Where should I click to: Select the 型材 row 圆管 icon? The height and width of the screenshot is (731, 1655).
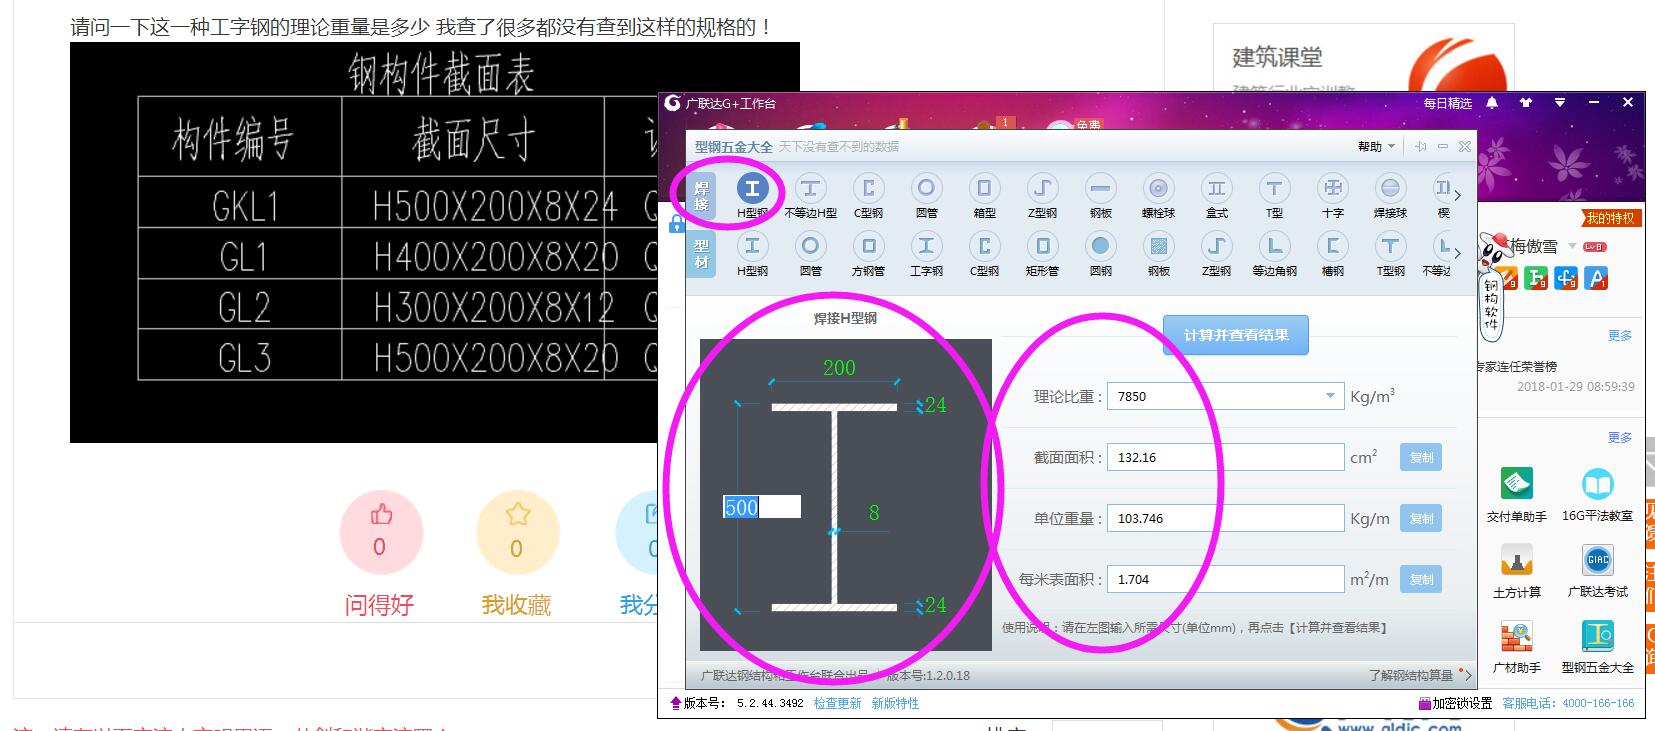[x=810, y=246]
